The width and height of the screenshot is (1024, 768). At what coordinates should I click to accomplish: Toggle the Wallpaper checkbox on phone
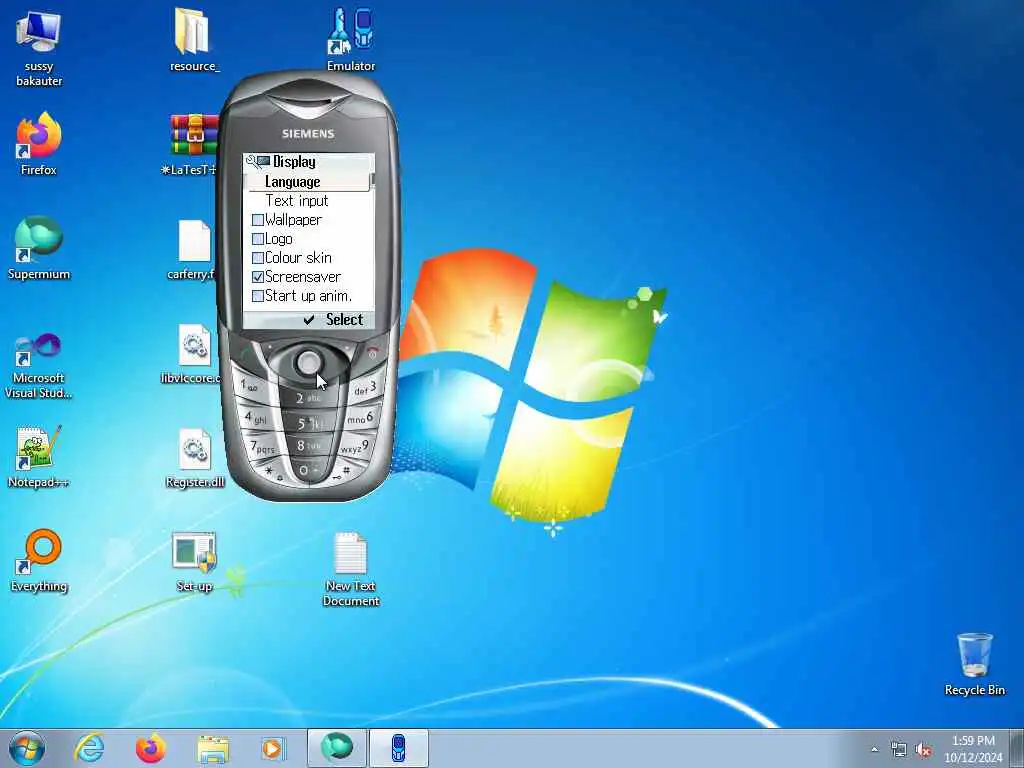[x=258, y=220]
